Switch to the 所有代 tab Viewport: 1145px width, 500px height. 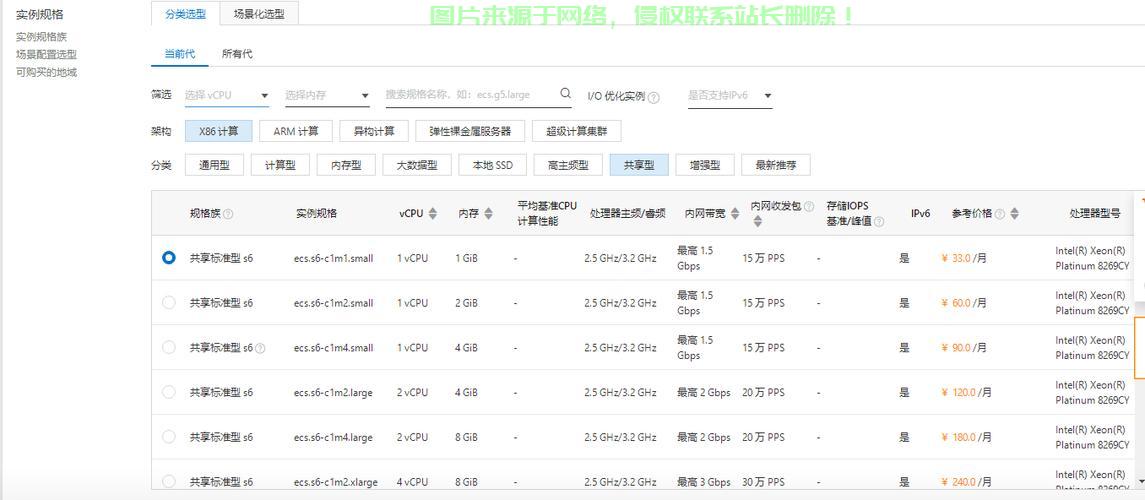coord(237,54)
